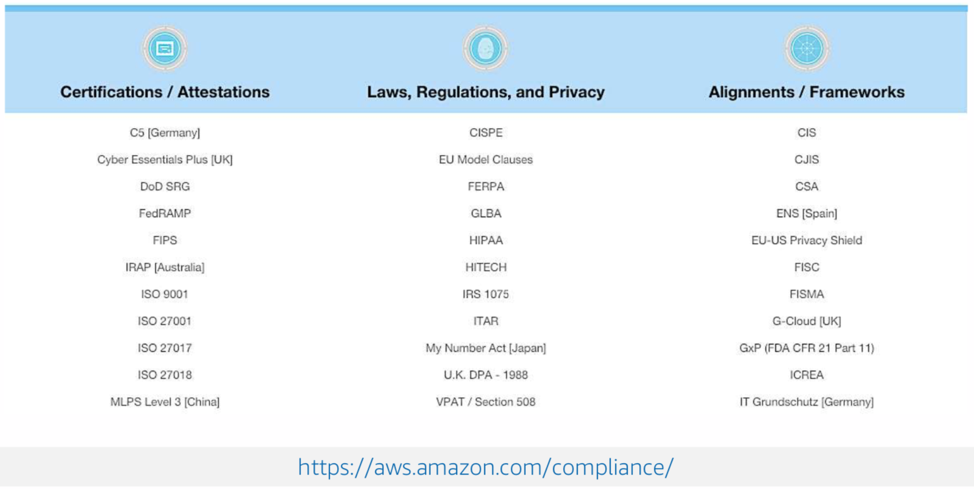Click the EU-US Privacy Shield entry

(806, 240)
